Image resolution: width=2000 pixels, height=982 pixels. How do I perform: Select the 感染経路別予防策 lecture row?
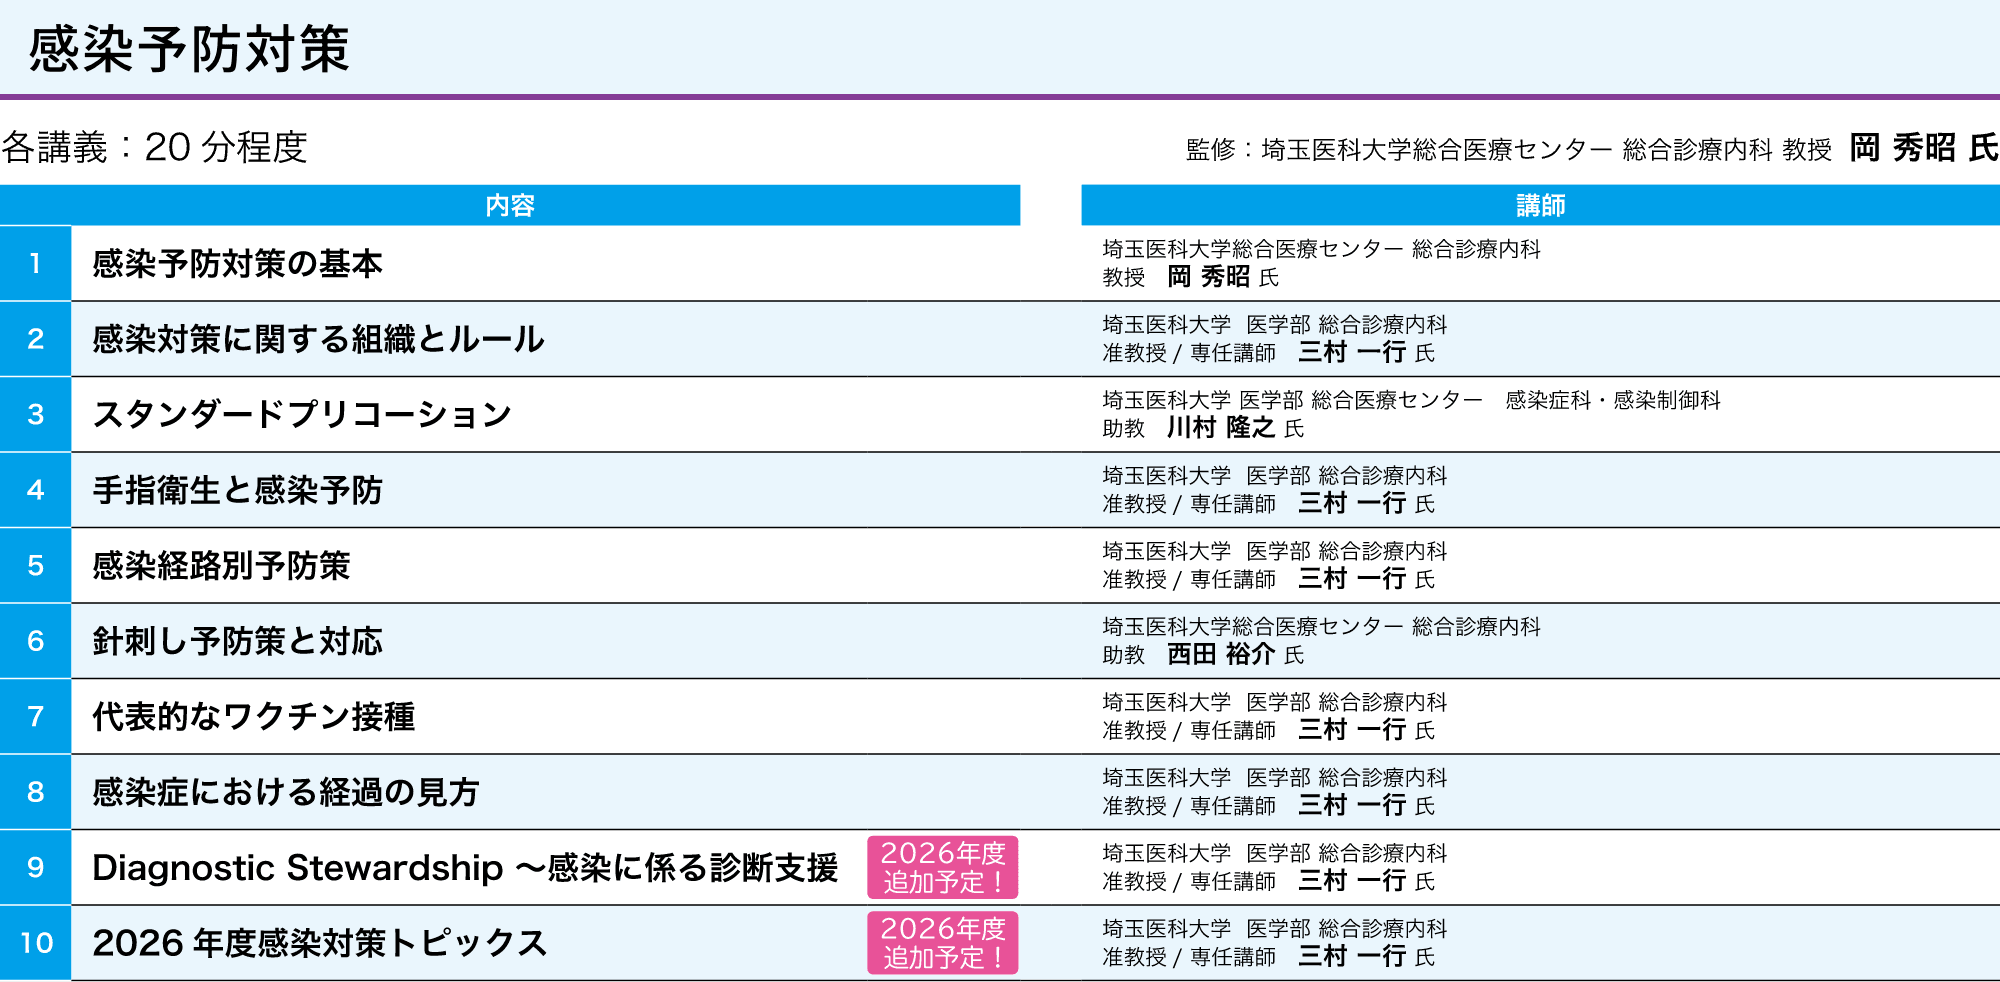[x=221, y=566]
